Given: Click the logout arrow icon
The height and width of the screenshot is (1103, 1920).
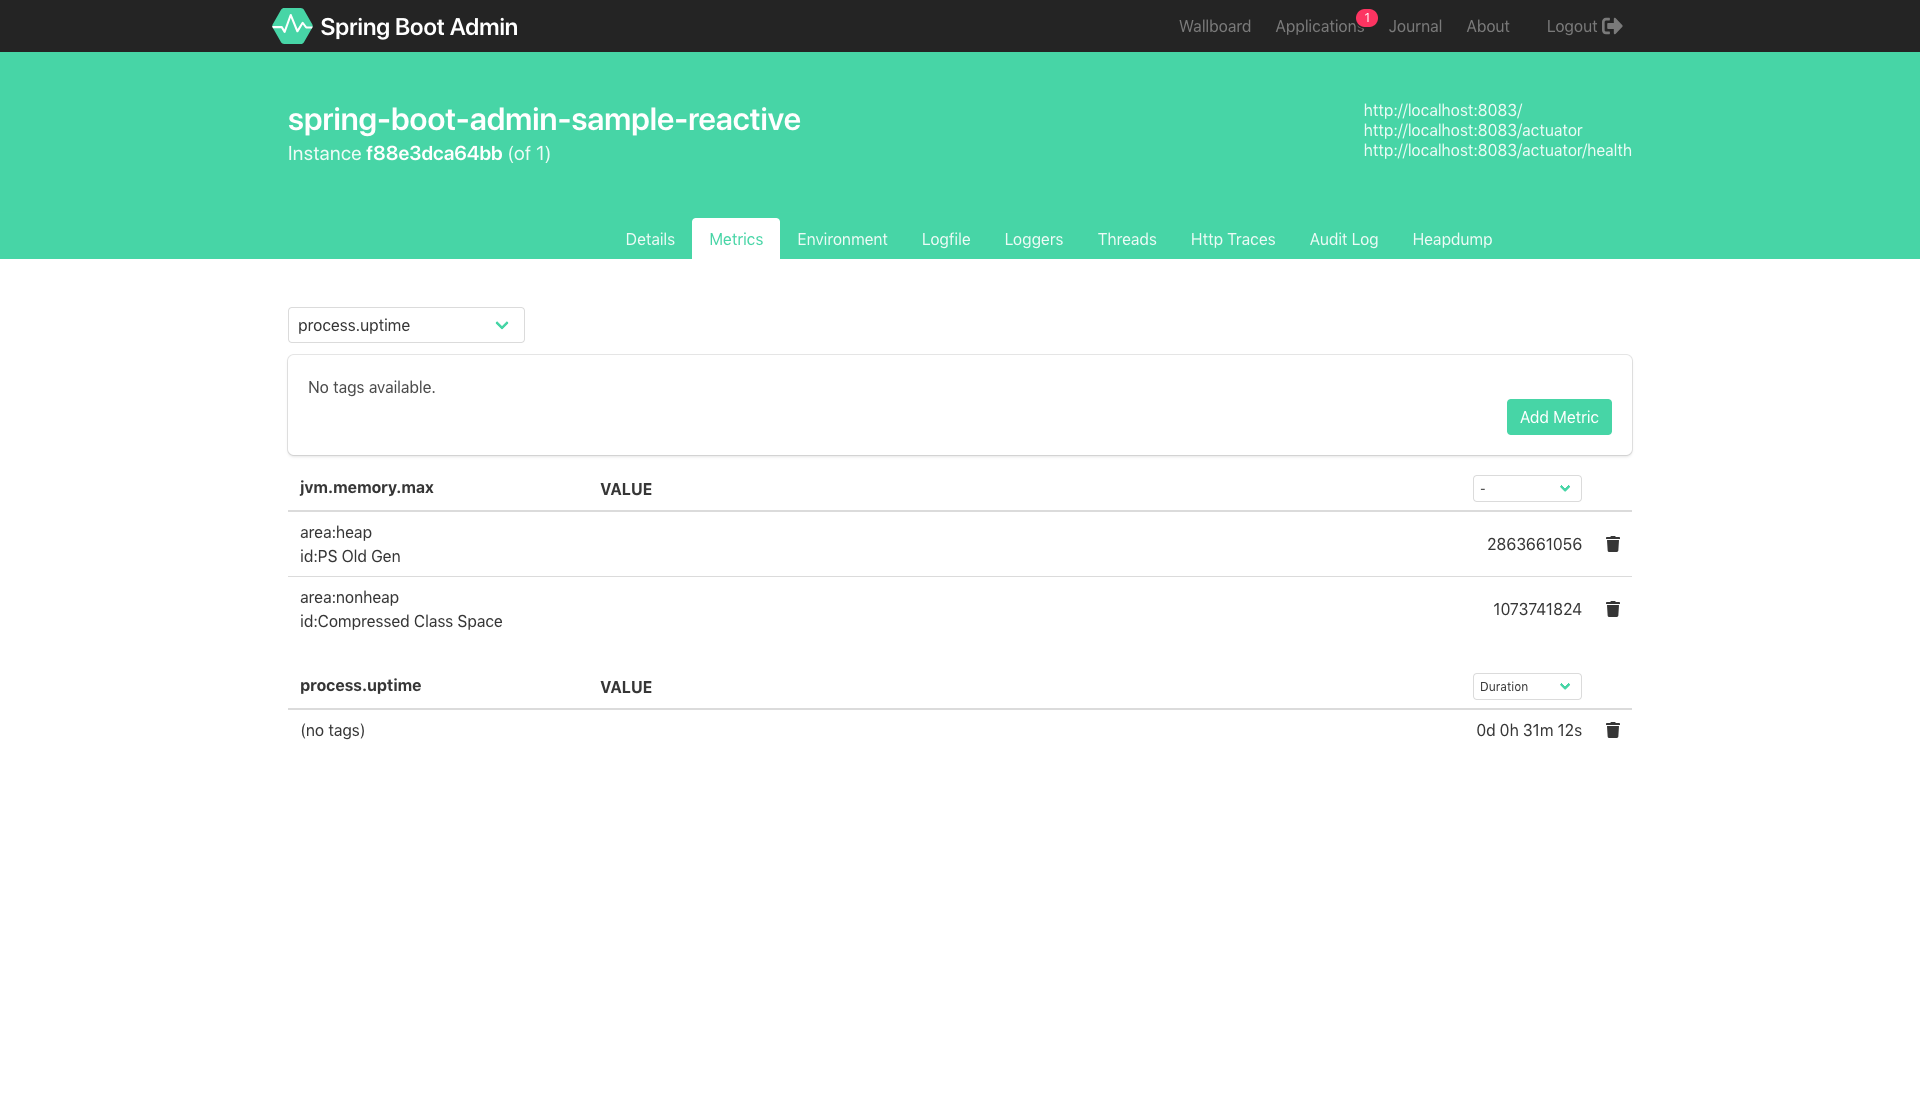Looking at the screenshot, I should (1612, 26).
